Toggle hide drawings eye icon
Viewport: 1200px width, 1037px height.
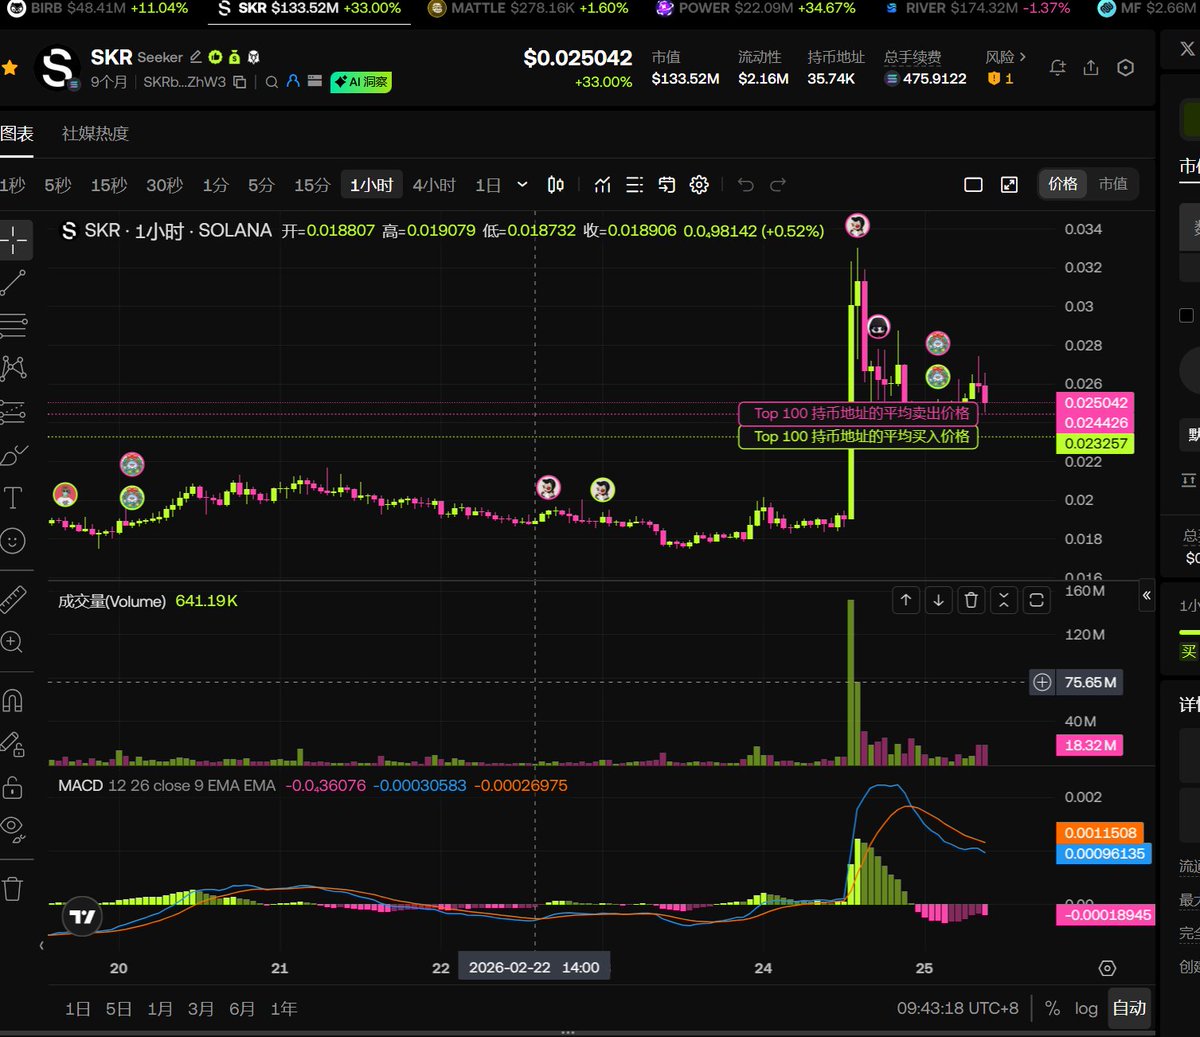coord(13,828)
